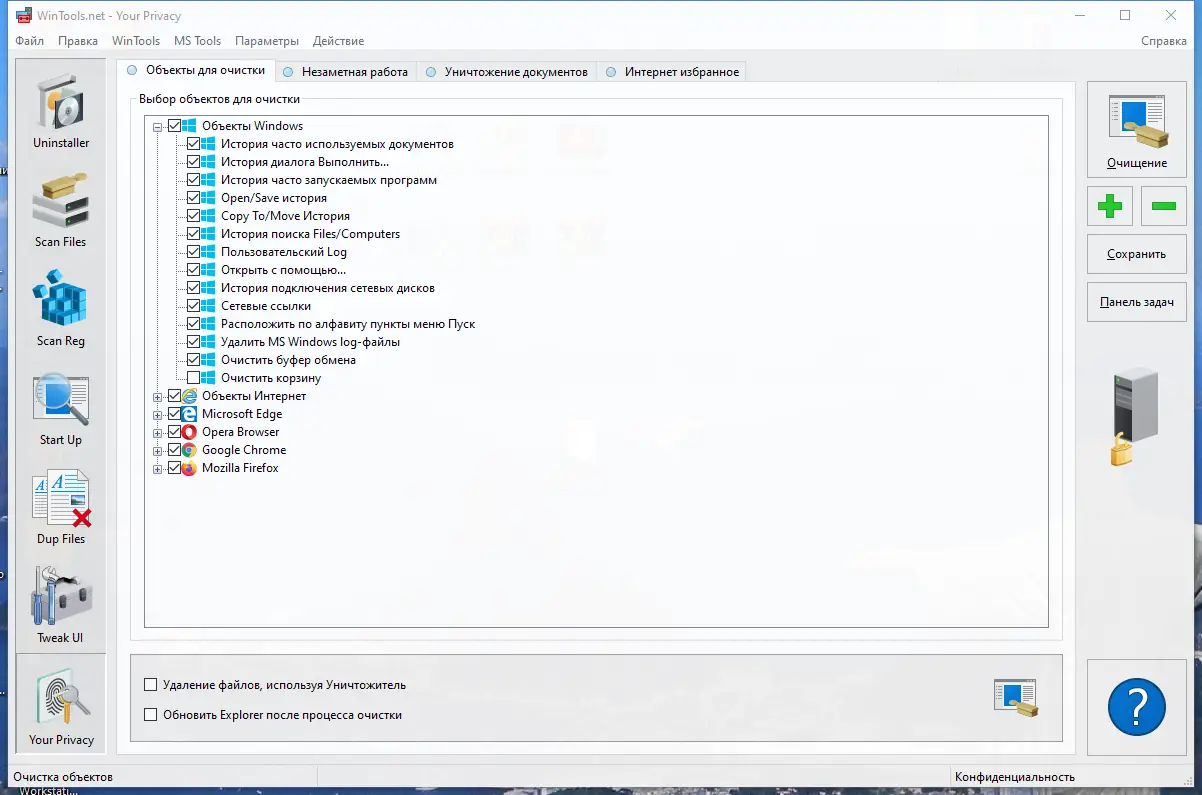Open the MS Tools menu

click(x=198, y=41)
